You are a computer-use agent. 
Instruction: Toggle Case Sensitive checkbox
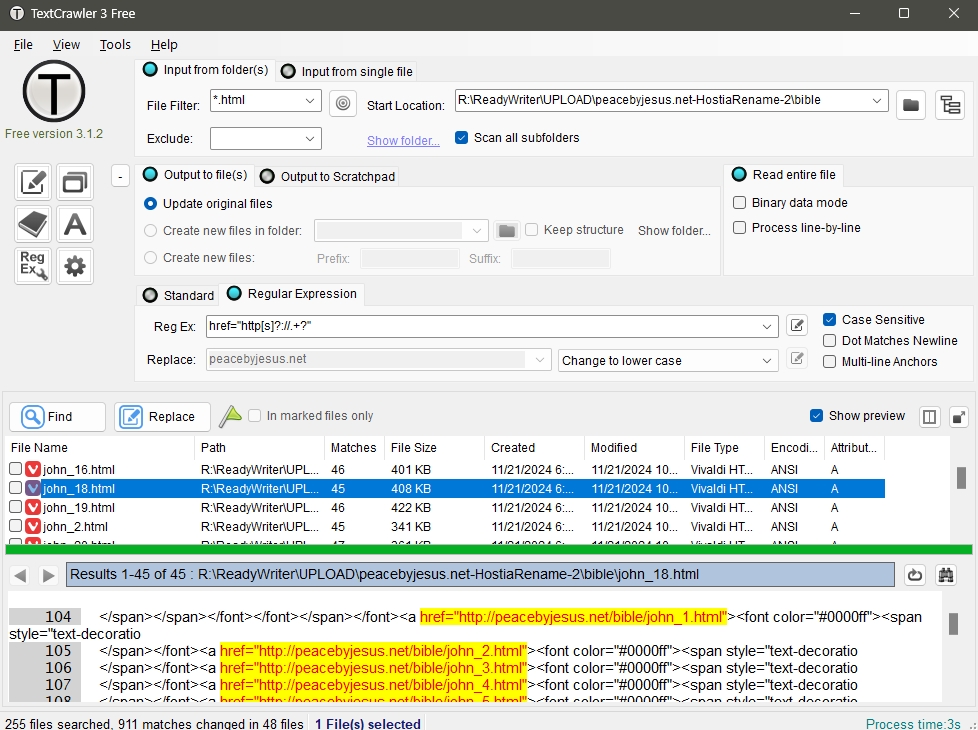pos(830,319)
